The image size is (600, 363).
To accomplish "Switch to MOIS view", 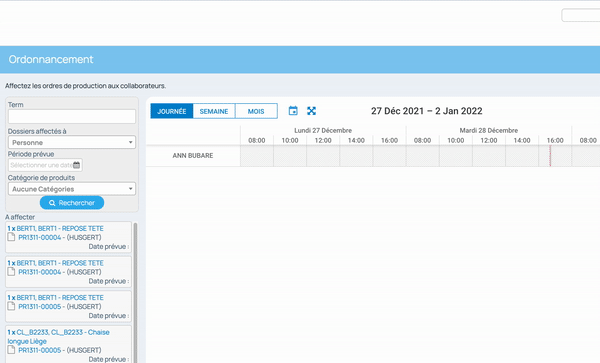I will coord(256,111).
